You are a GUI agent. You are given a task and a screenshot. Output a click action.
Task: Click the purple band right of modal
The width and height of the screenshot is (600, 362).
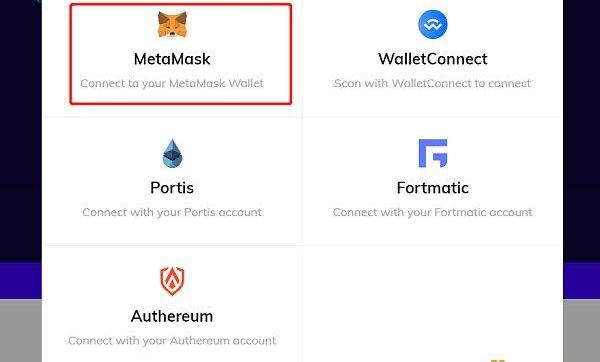click(x=581, y=280)
